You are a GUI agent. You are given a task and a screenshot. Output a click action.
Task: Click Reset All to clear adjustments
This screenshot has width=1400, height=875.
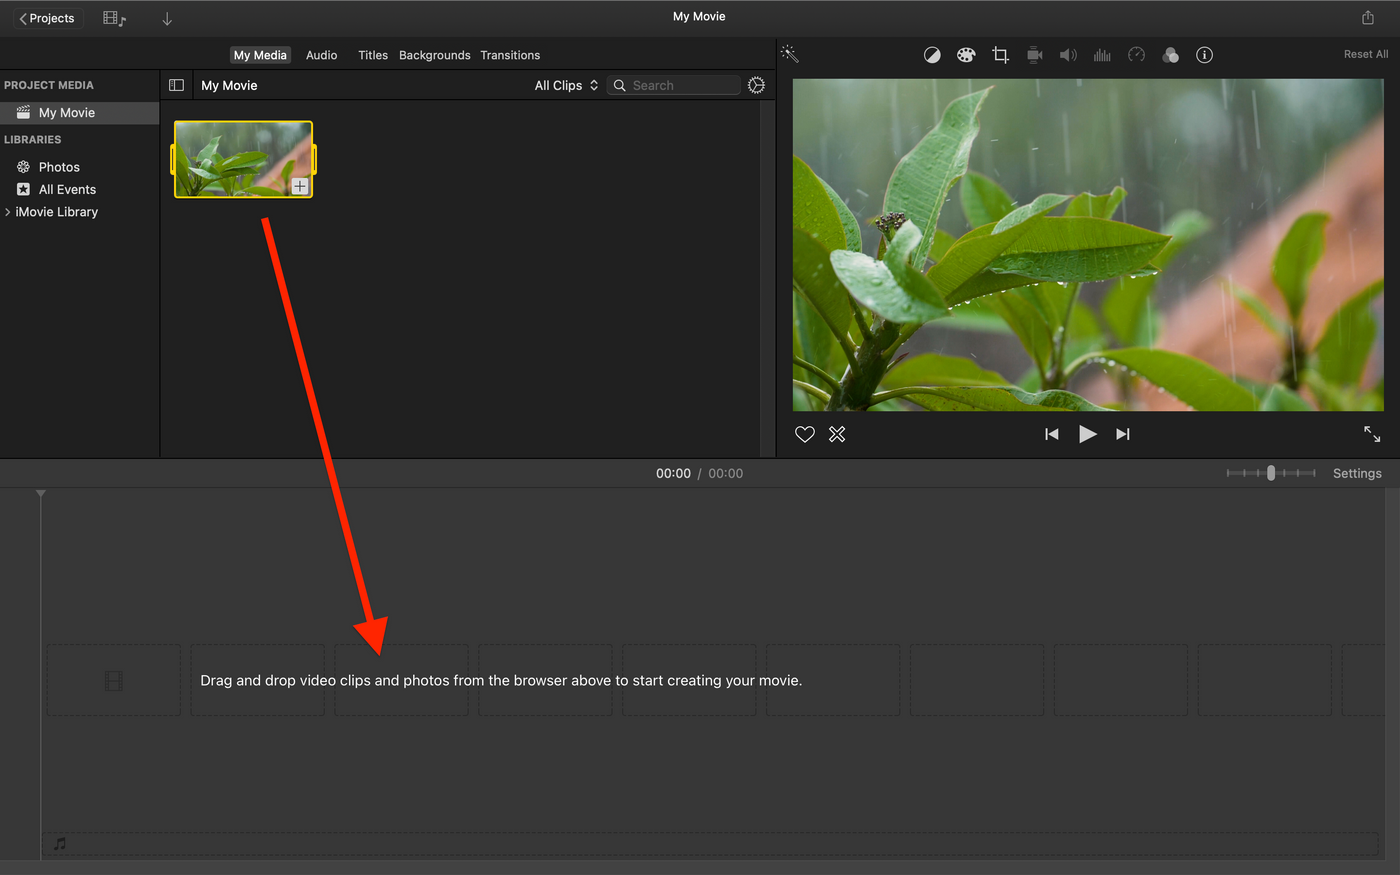1365,54
